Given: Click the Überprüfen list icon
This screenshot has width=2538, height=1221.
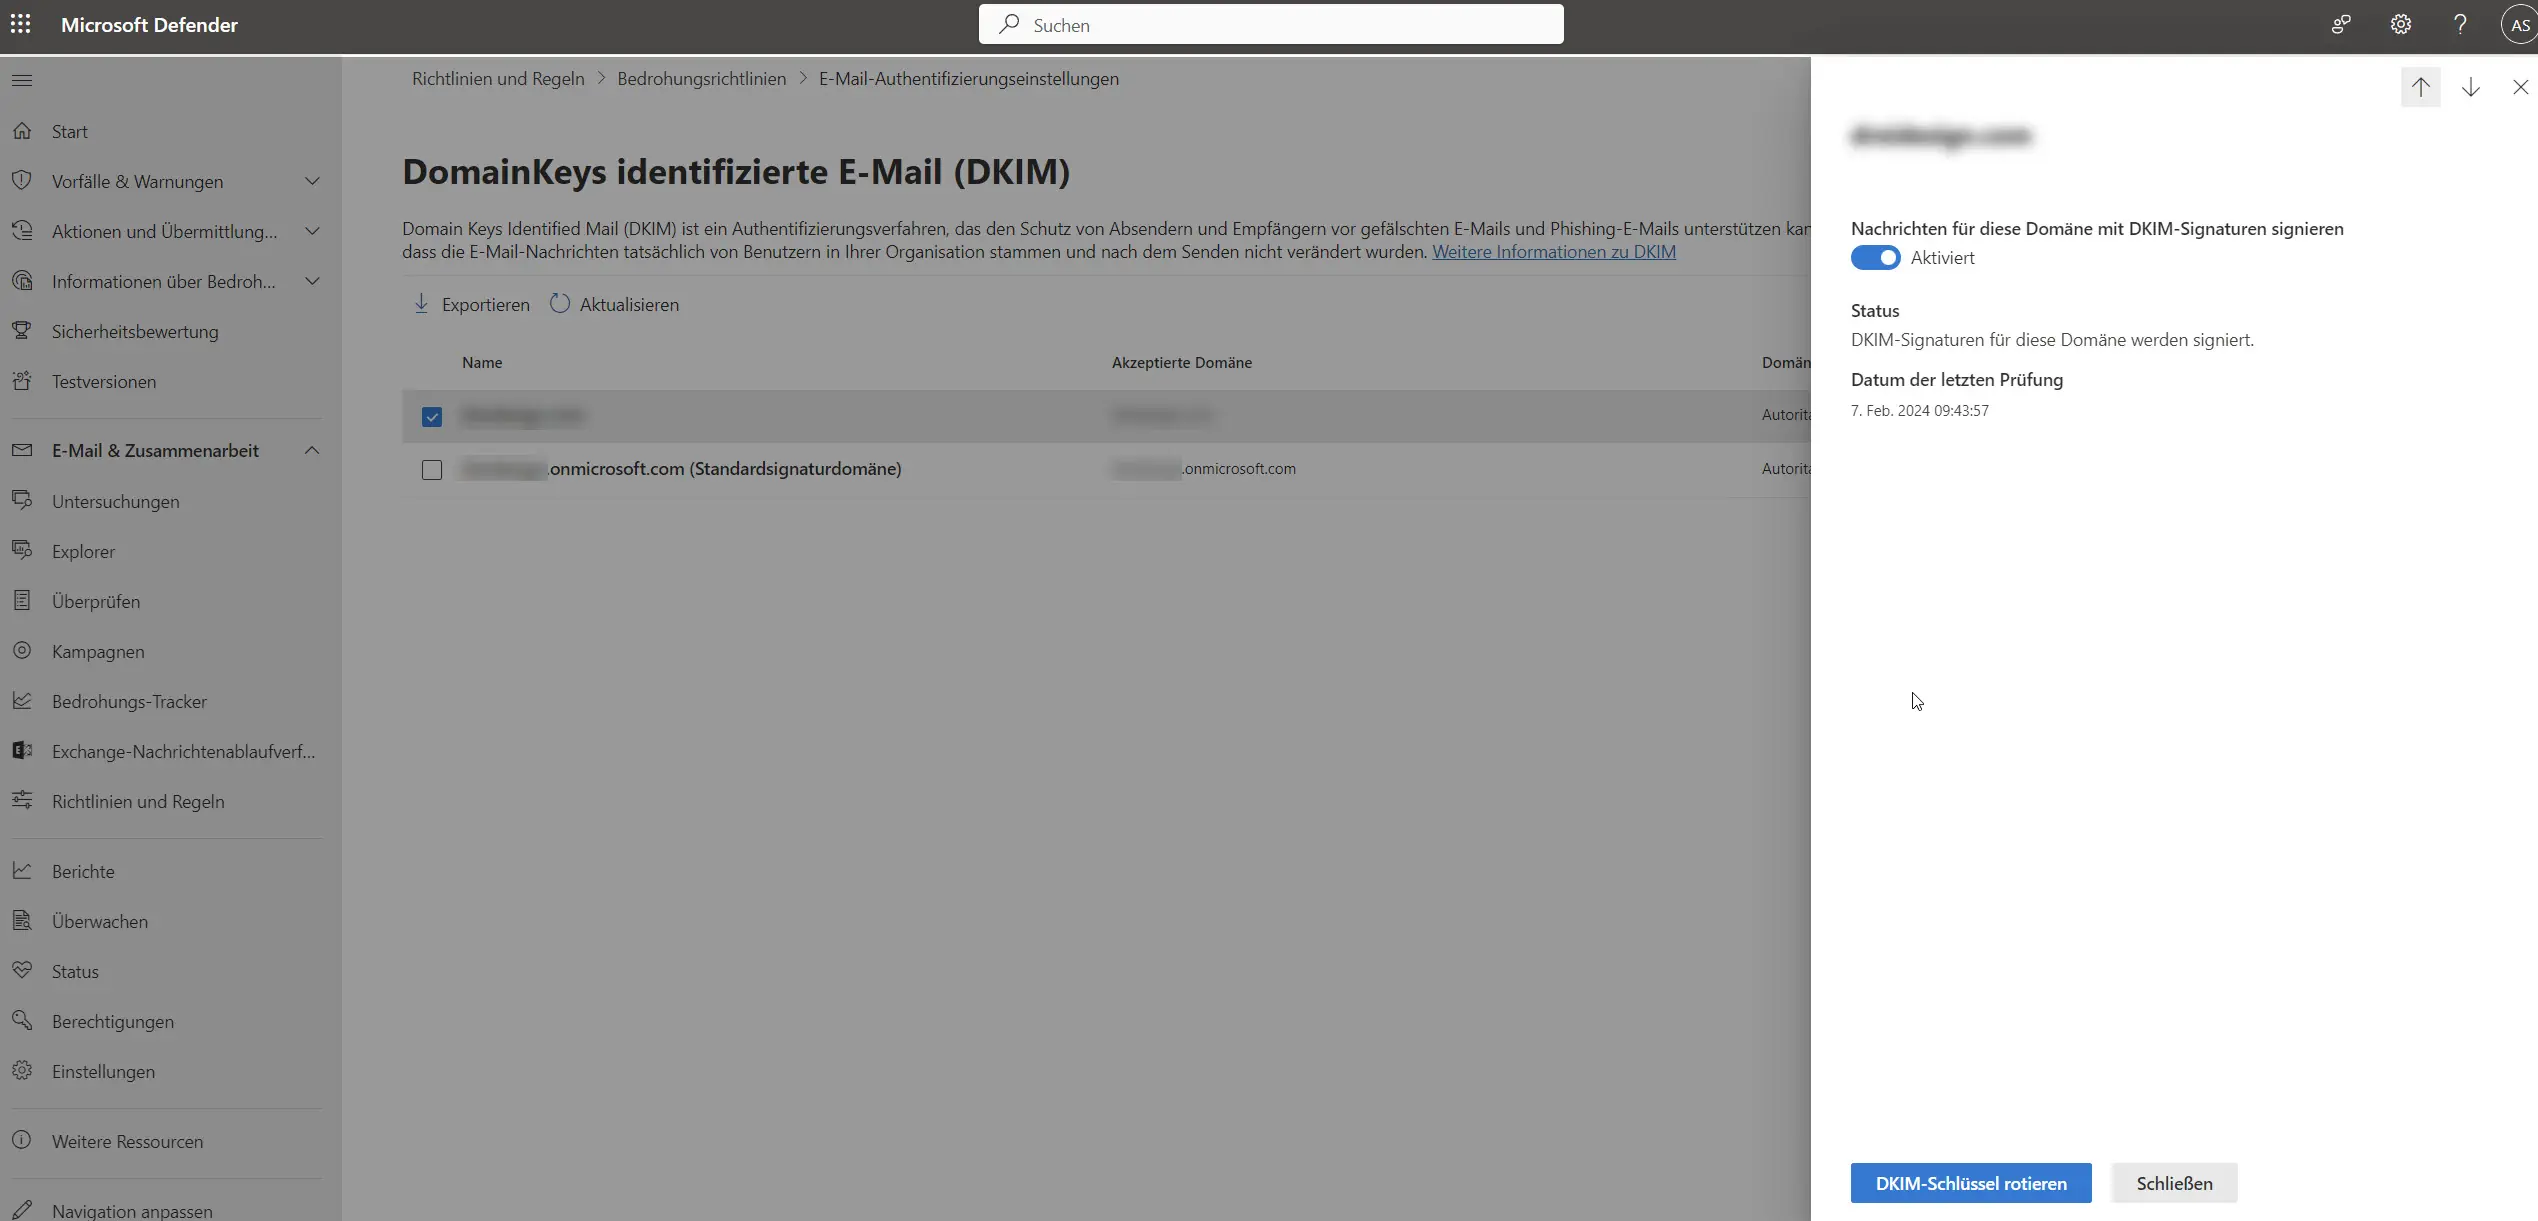Looking at the screenshot, I should (22, 601).
